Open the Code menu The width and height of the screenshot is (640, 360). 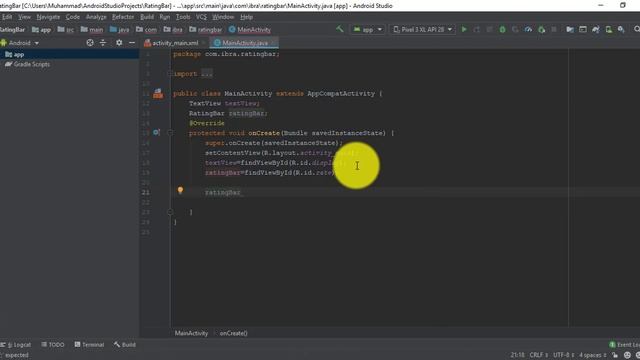pos(73,17)
